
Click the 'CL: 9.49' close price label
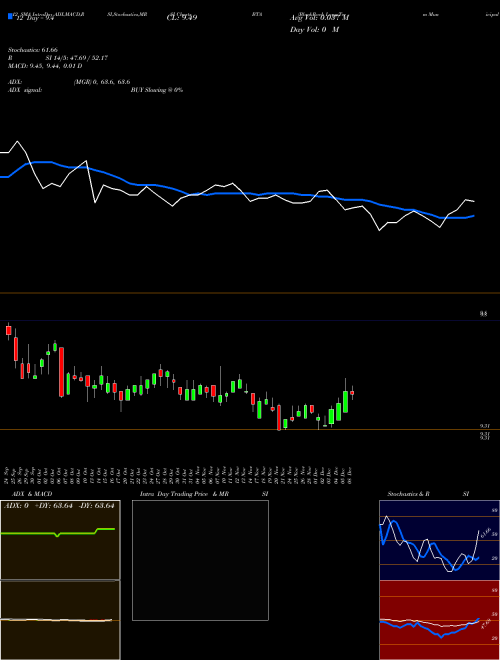(182, 18)
